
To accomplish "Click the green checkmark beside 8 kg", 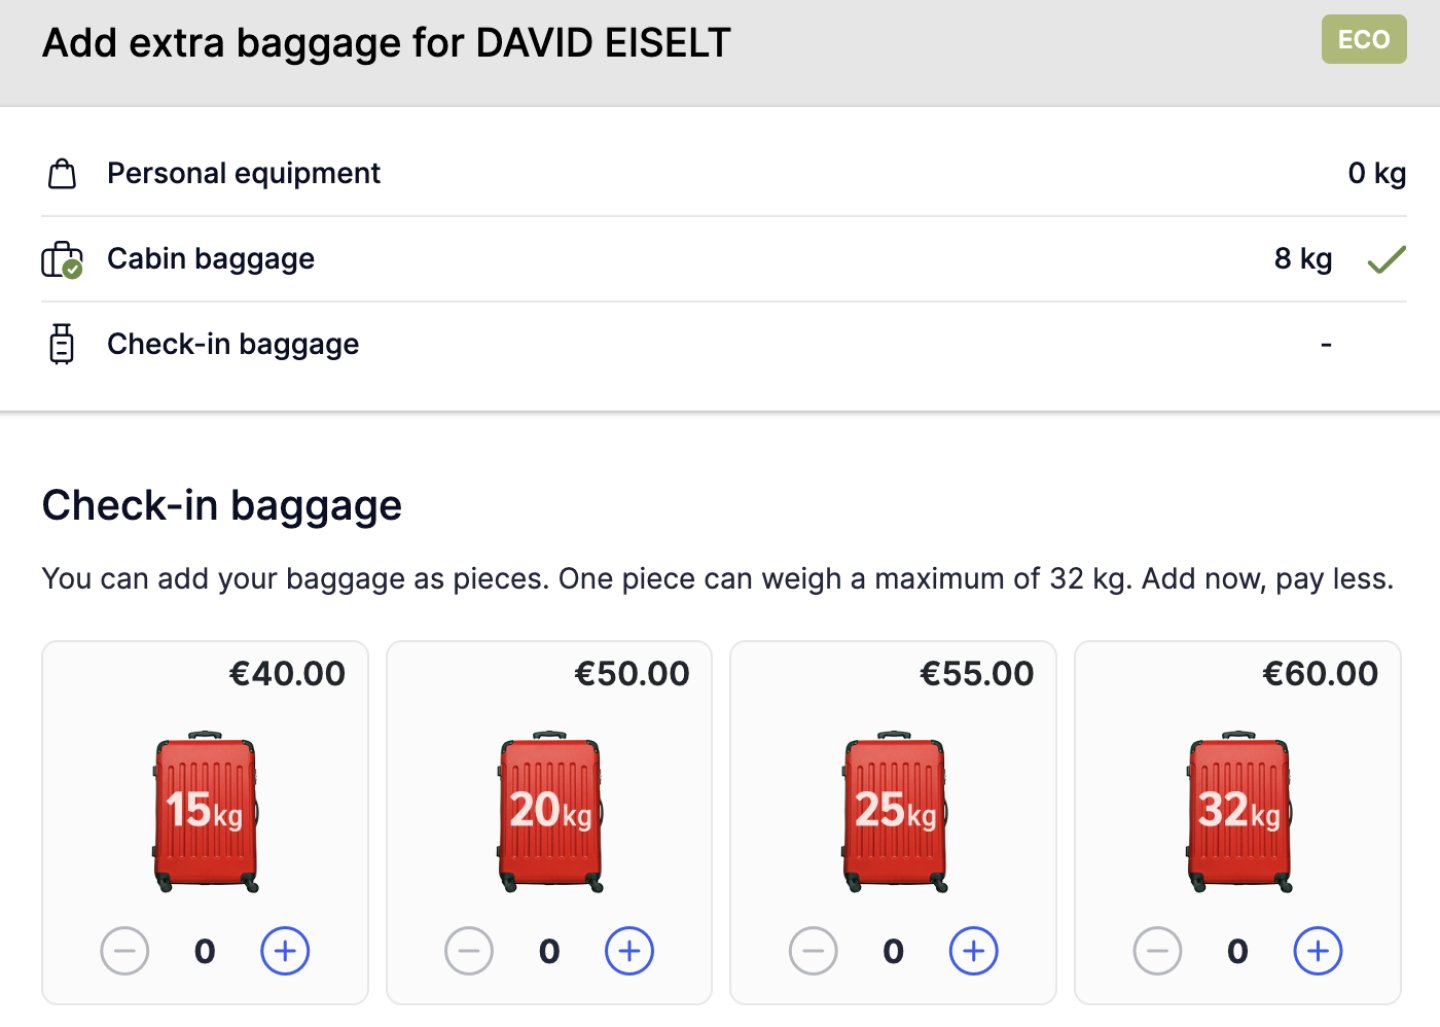I will 1386,260.
